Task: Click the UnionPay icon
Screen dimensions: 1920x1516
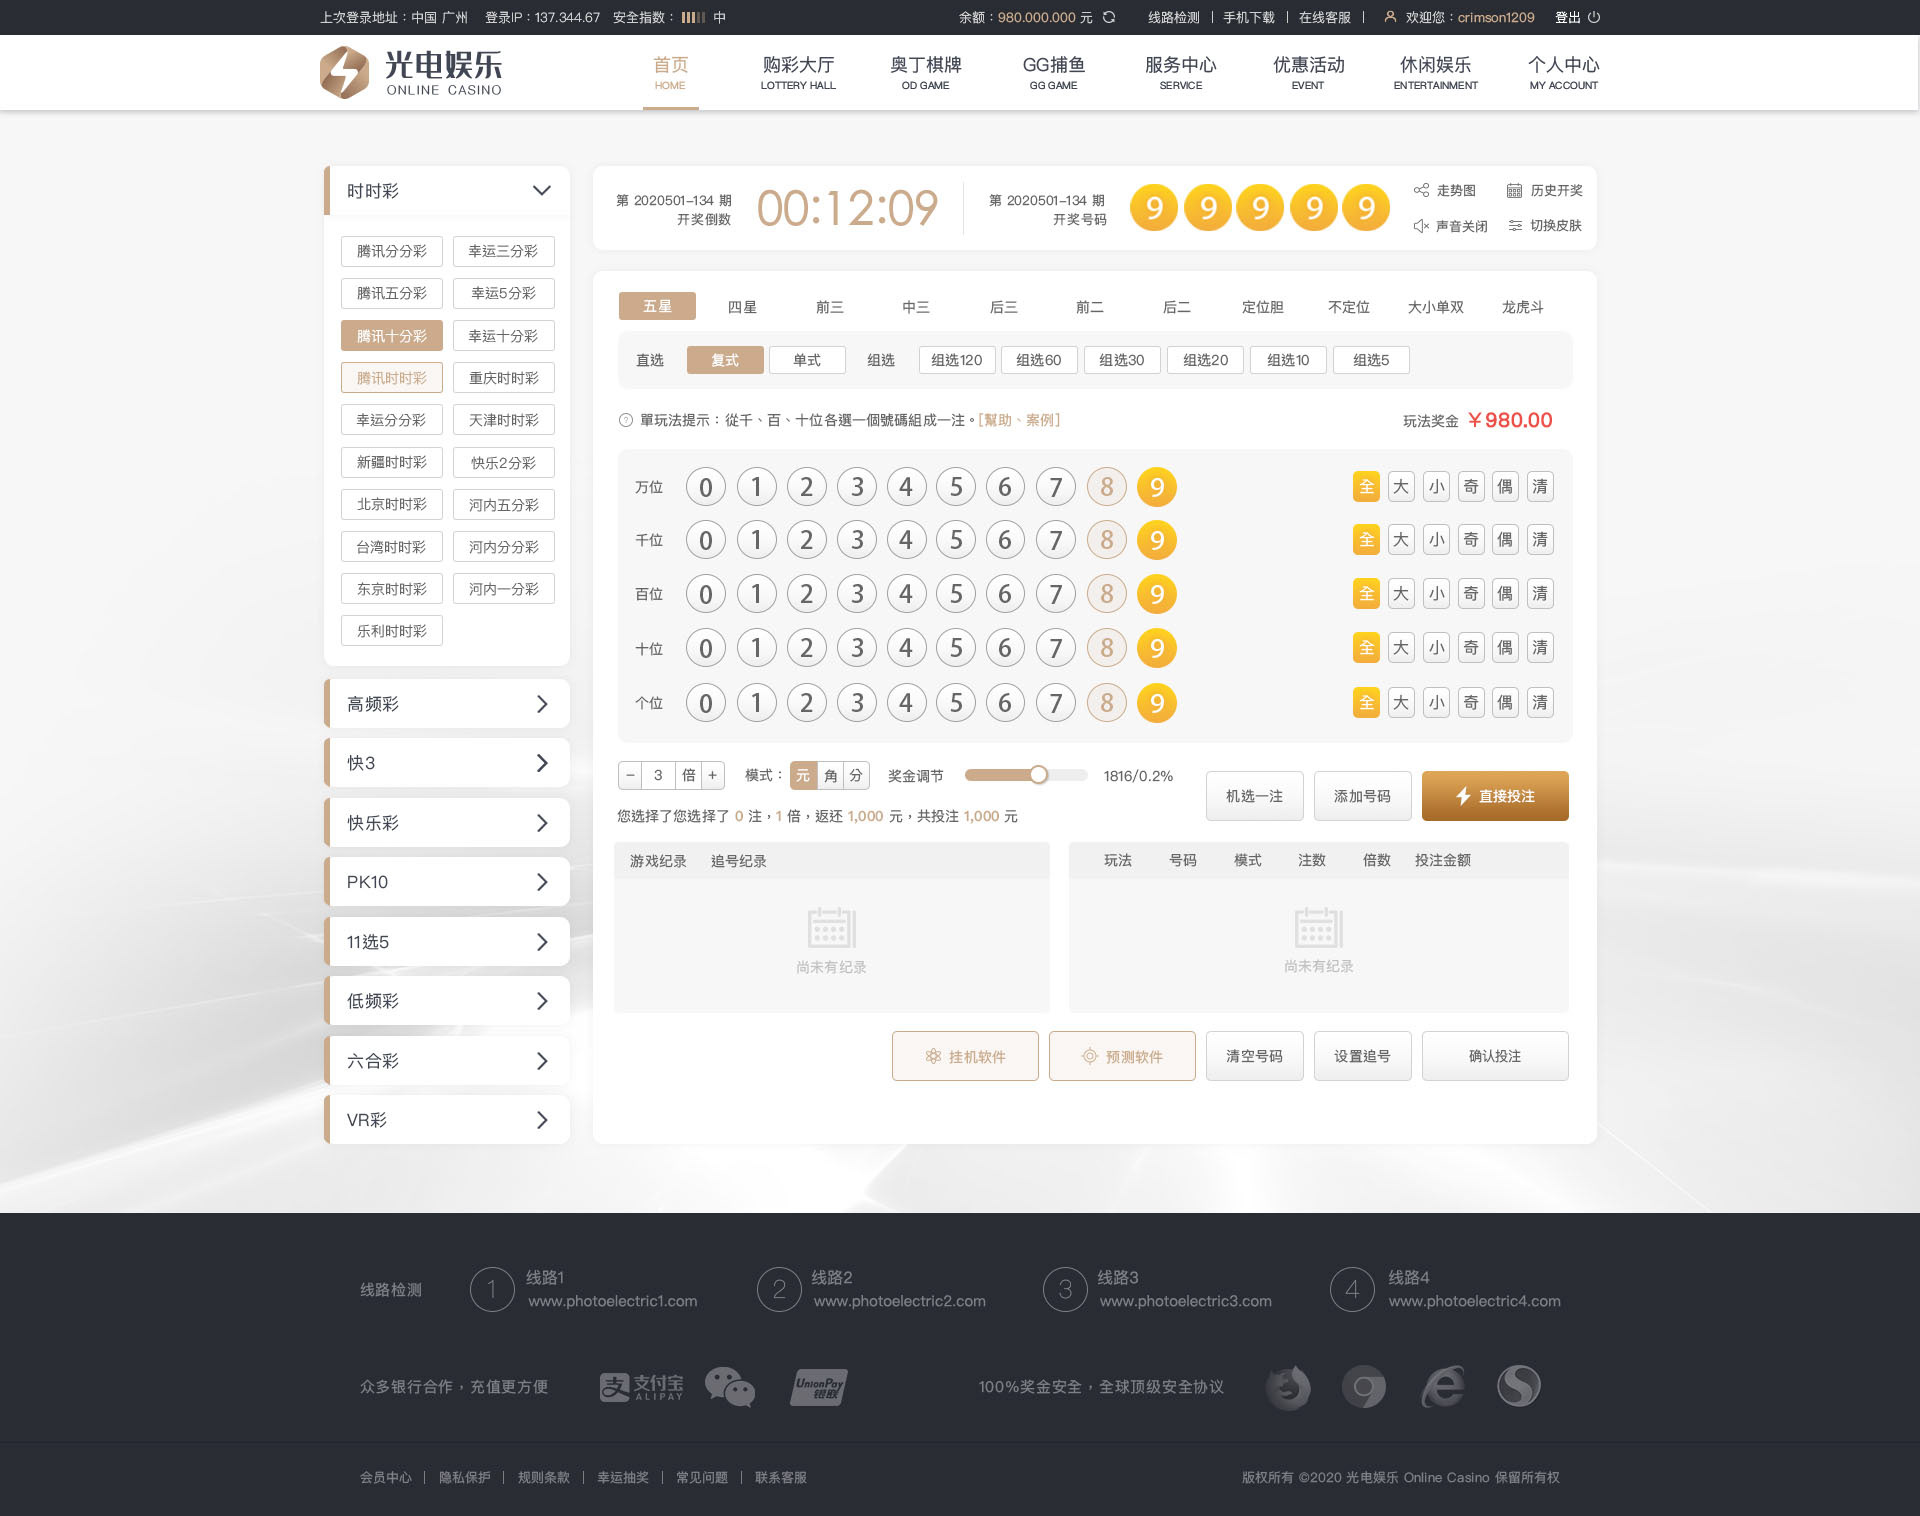Action: 819,1387
